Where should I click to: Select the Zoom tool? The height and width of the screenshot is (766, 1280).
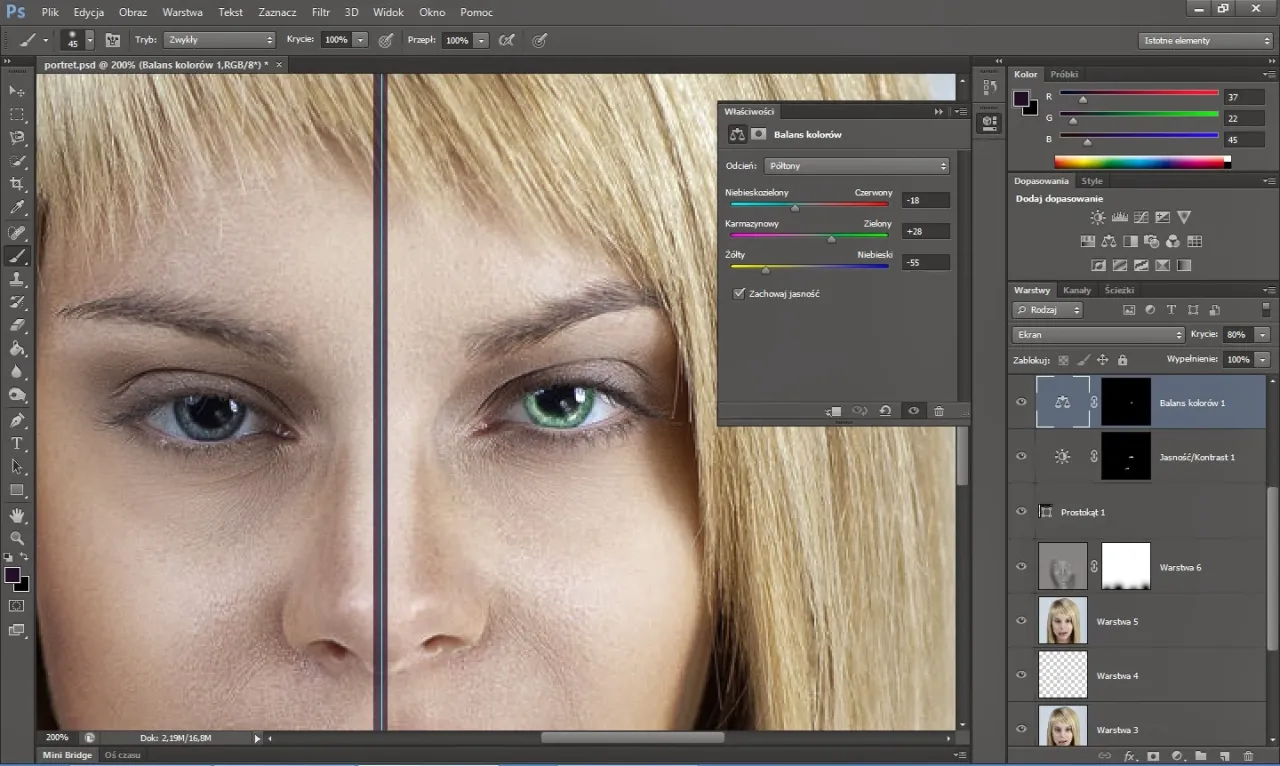pyautogui.click(x=17, y=538)
